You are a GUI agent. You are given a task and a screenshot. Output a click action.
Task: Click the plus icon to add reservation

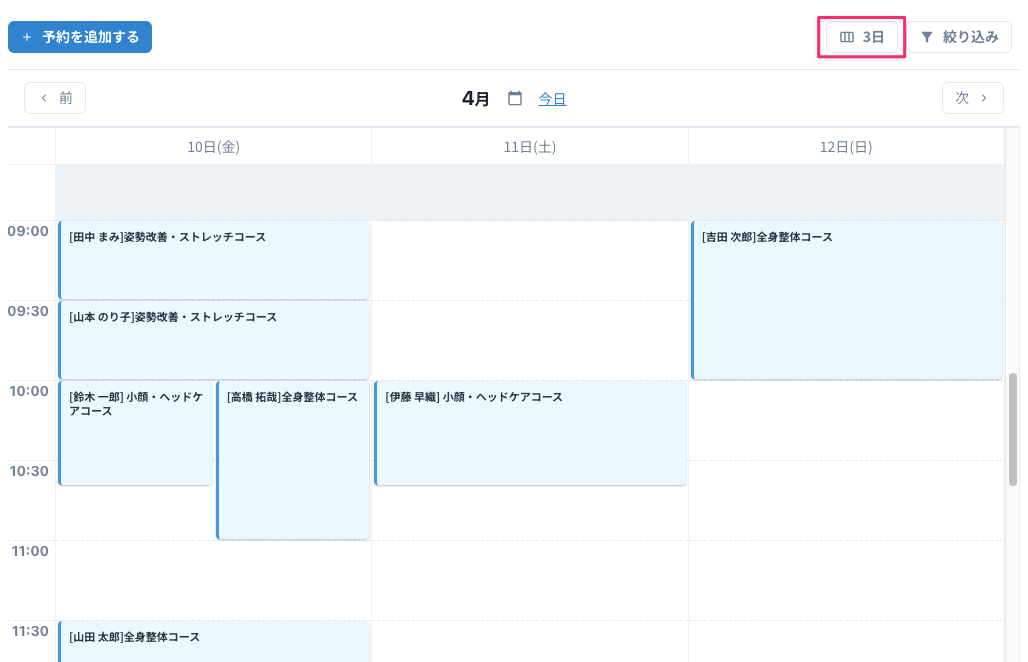pos(27,37)
